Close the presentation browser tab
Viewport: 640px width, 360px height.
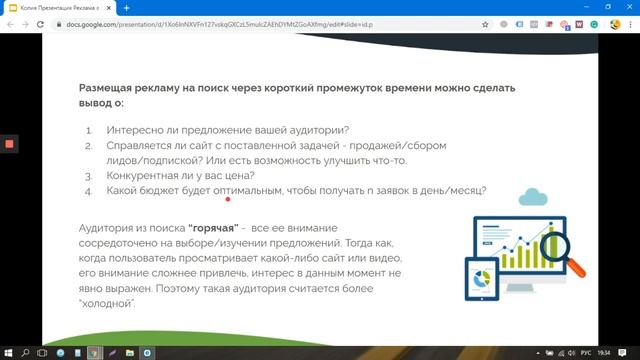click(x=109, y=8)
